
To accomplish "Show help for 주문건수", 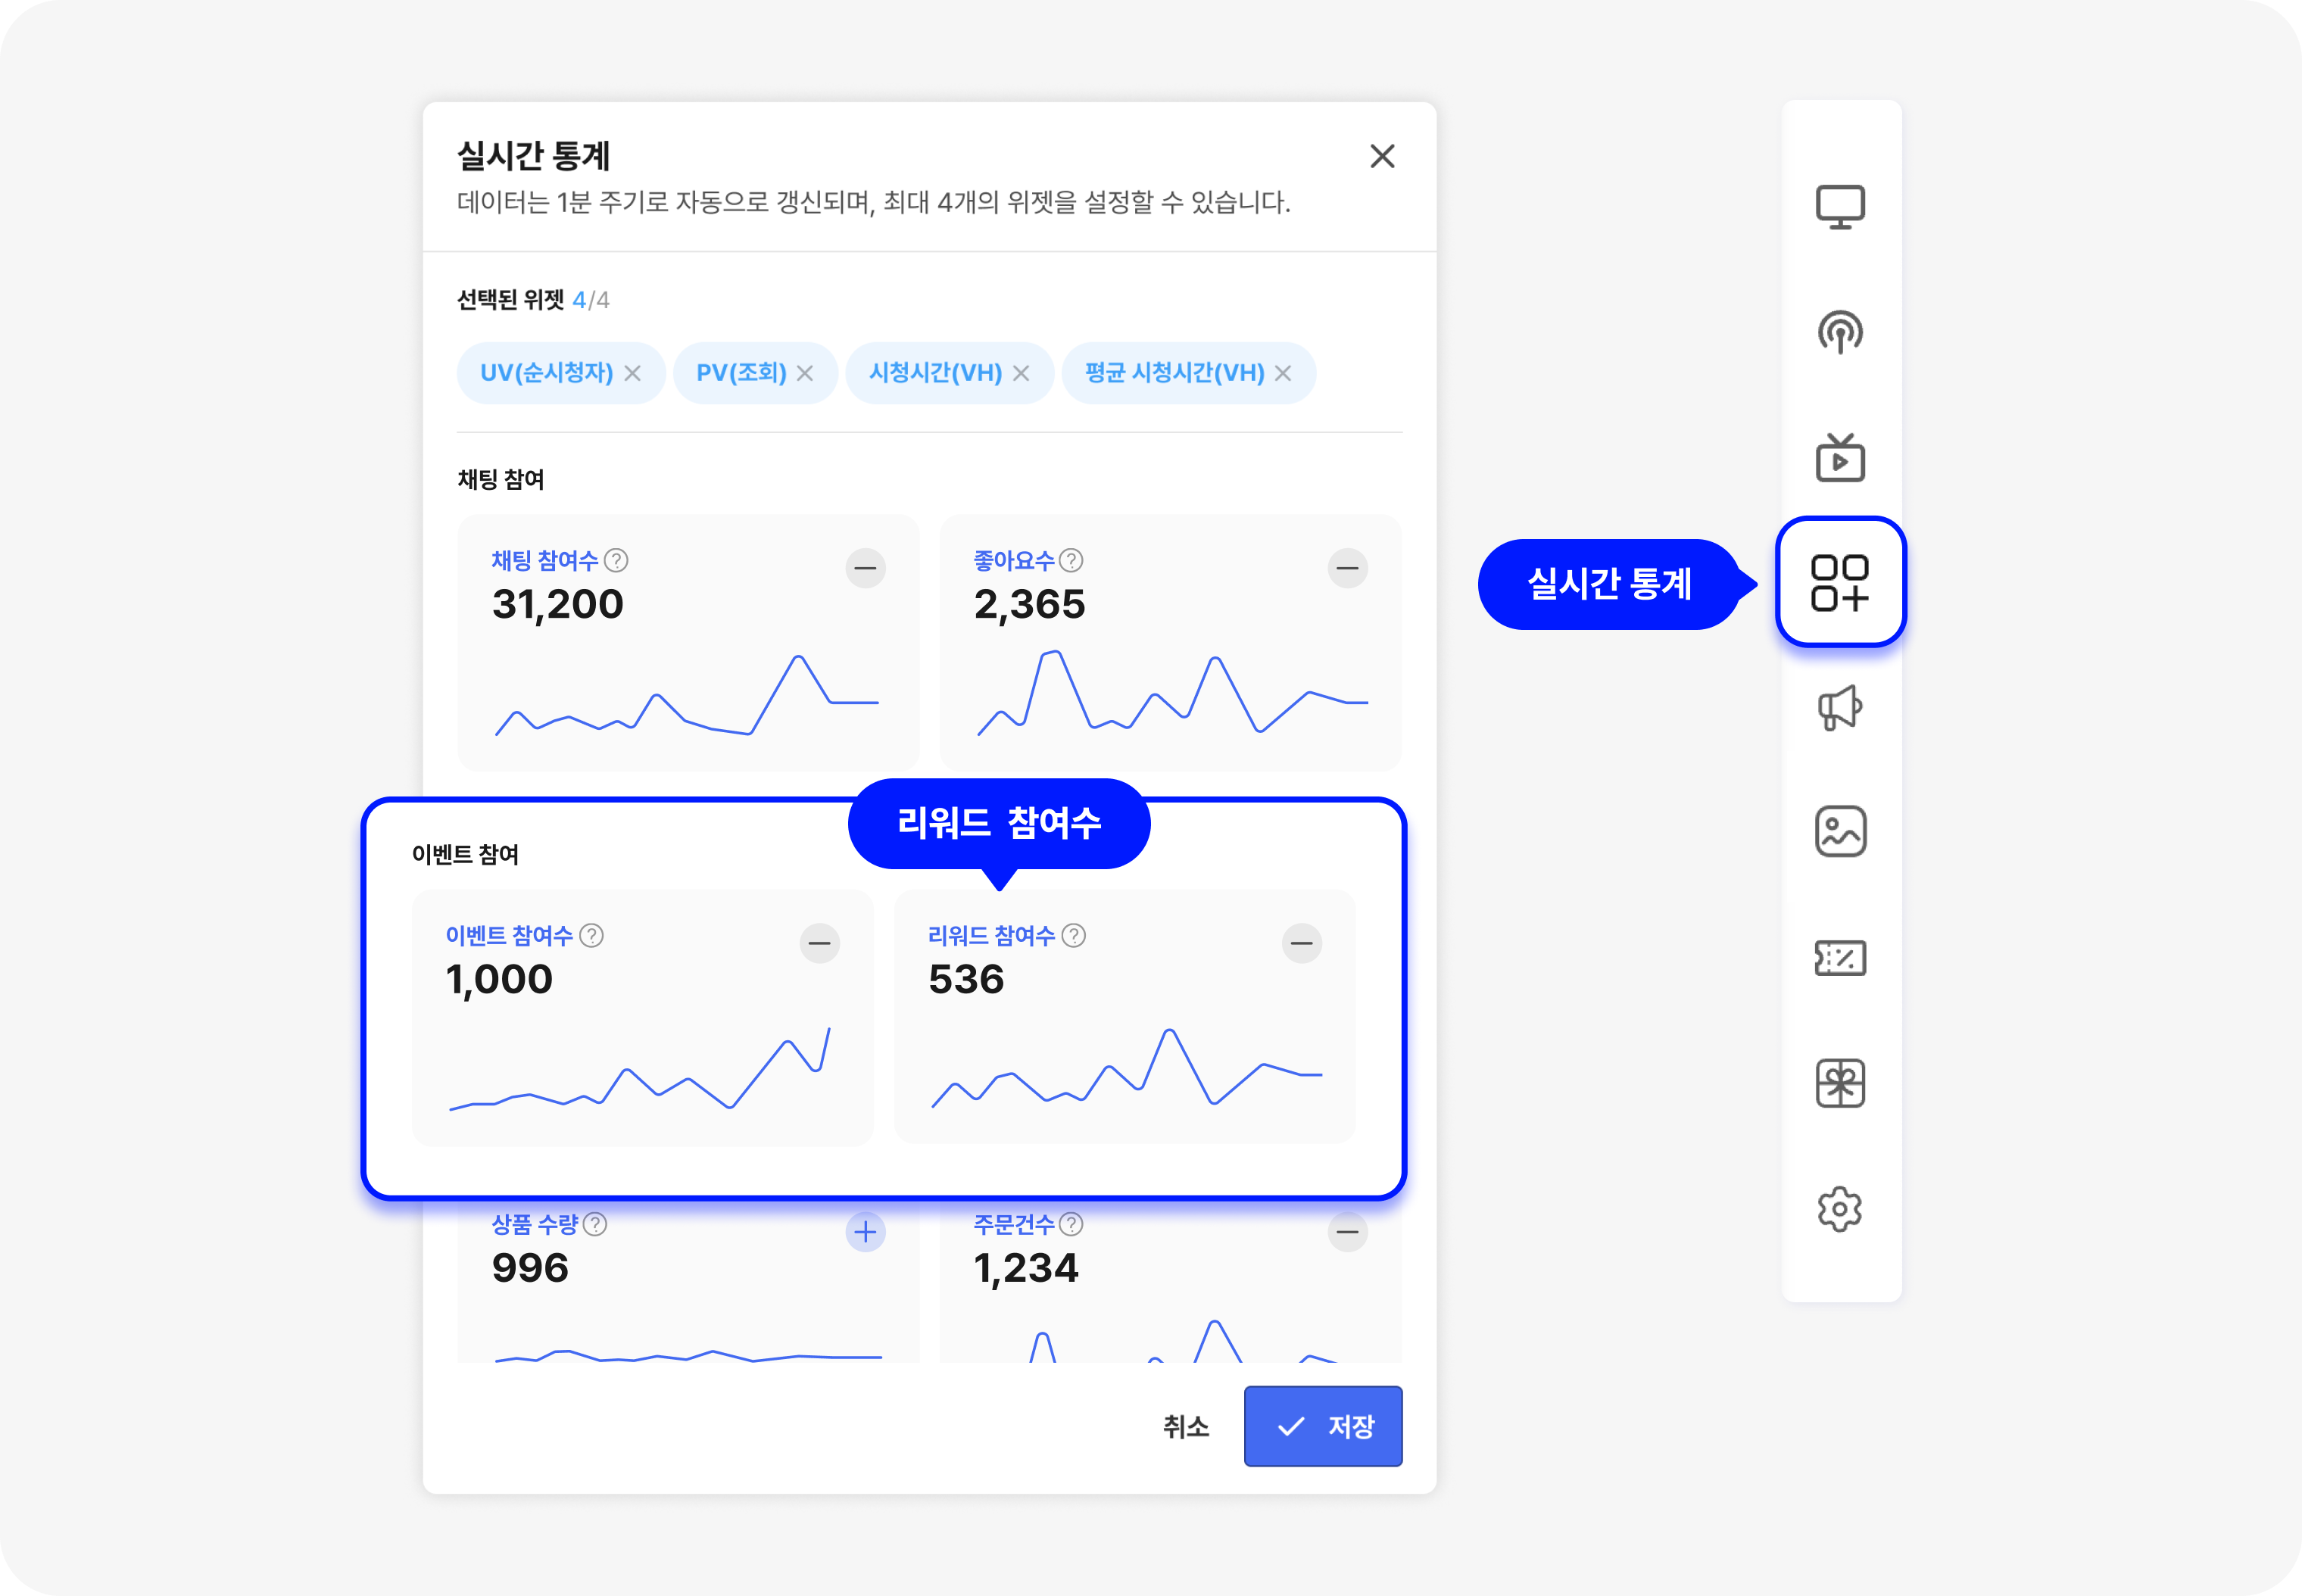I will [x=1071, y=1224].
